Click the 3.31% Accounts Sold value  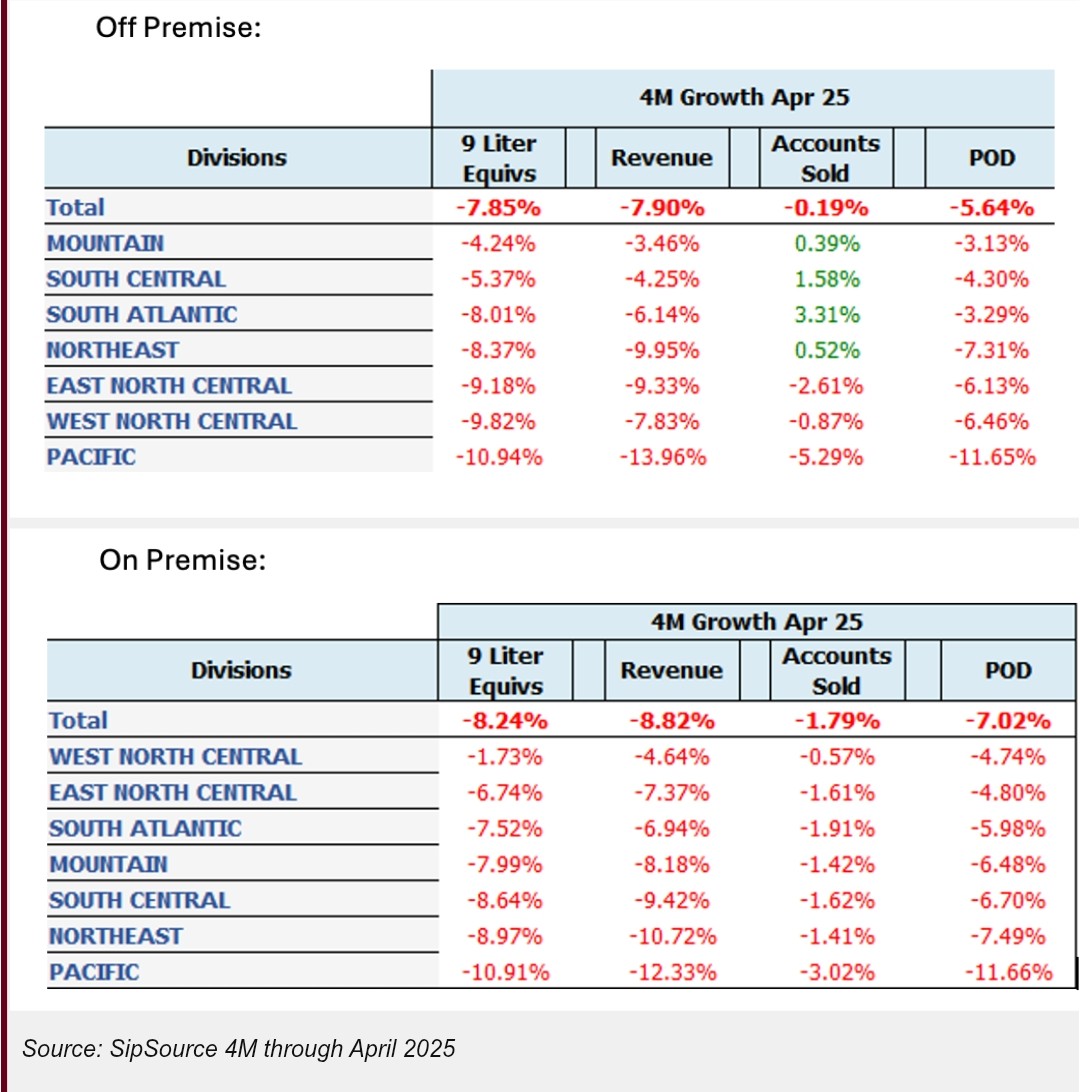(x=825, y=315)
